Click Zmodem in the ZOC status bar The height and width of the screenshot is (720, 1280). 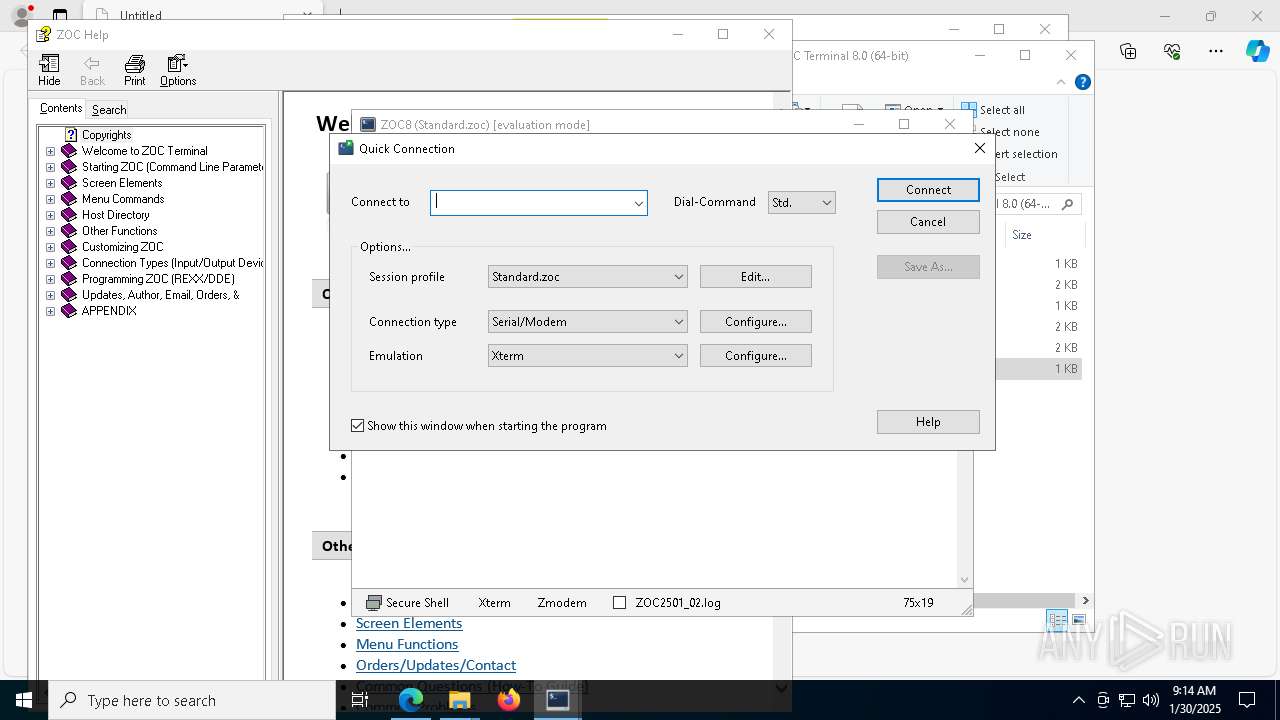coord(562,603)
